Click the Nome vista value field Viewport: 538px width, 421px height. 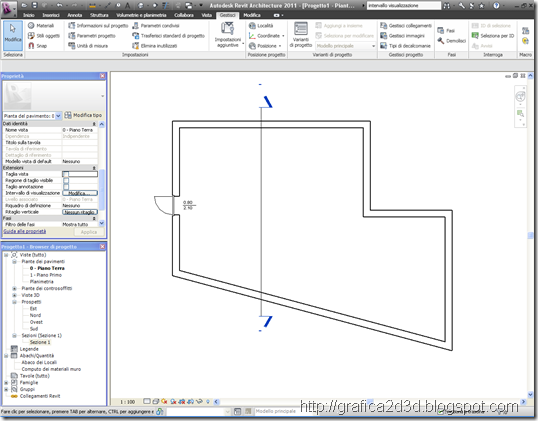(x=80, y=130)
